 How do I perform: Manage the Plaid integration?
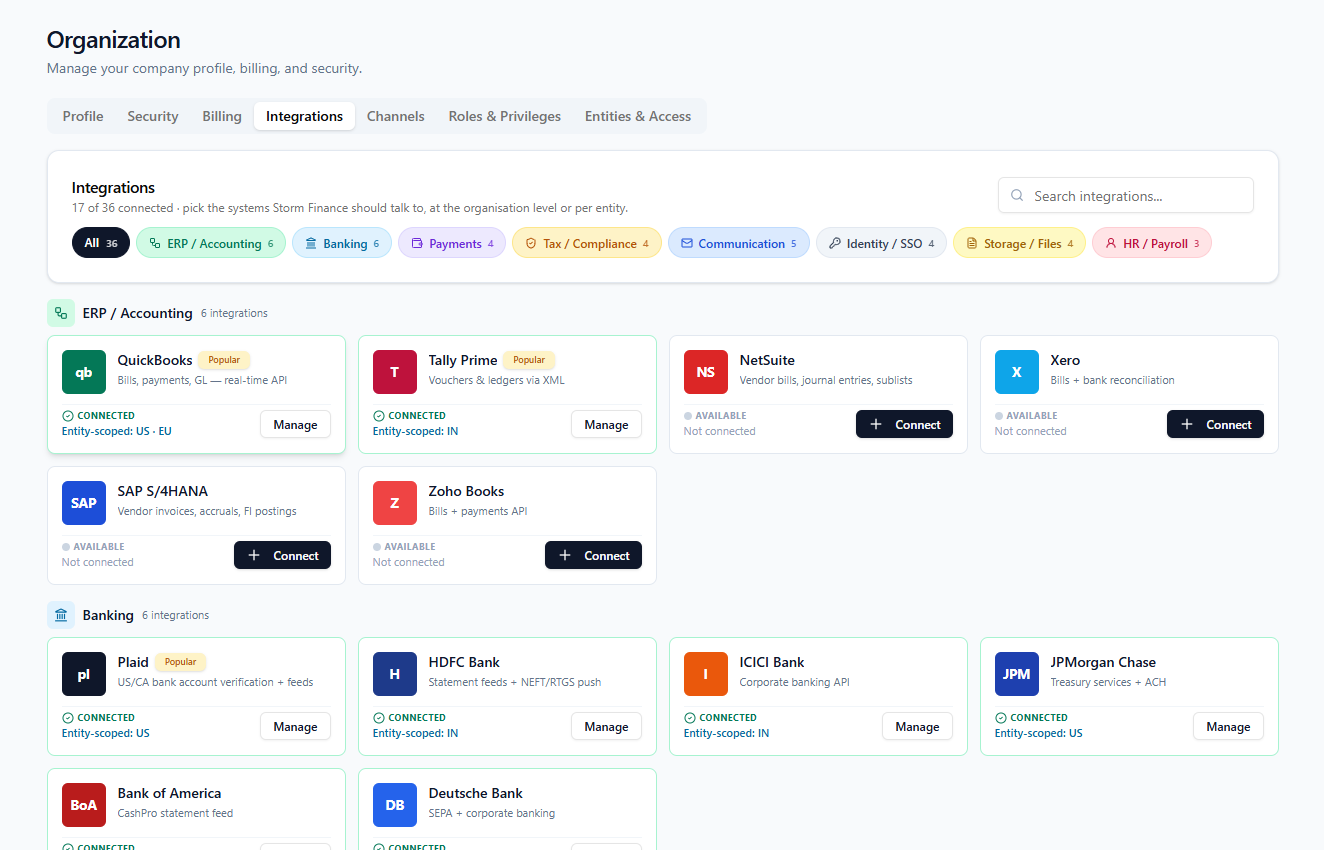click(x=295, y=726)
